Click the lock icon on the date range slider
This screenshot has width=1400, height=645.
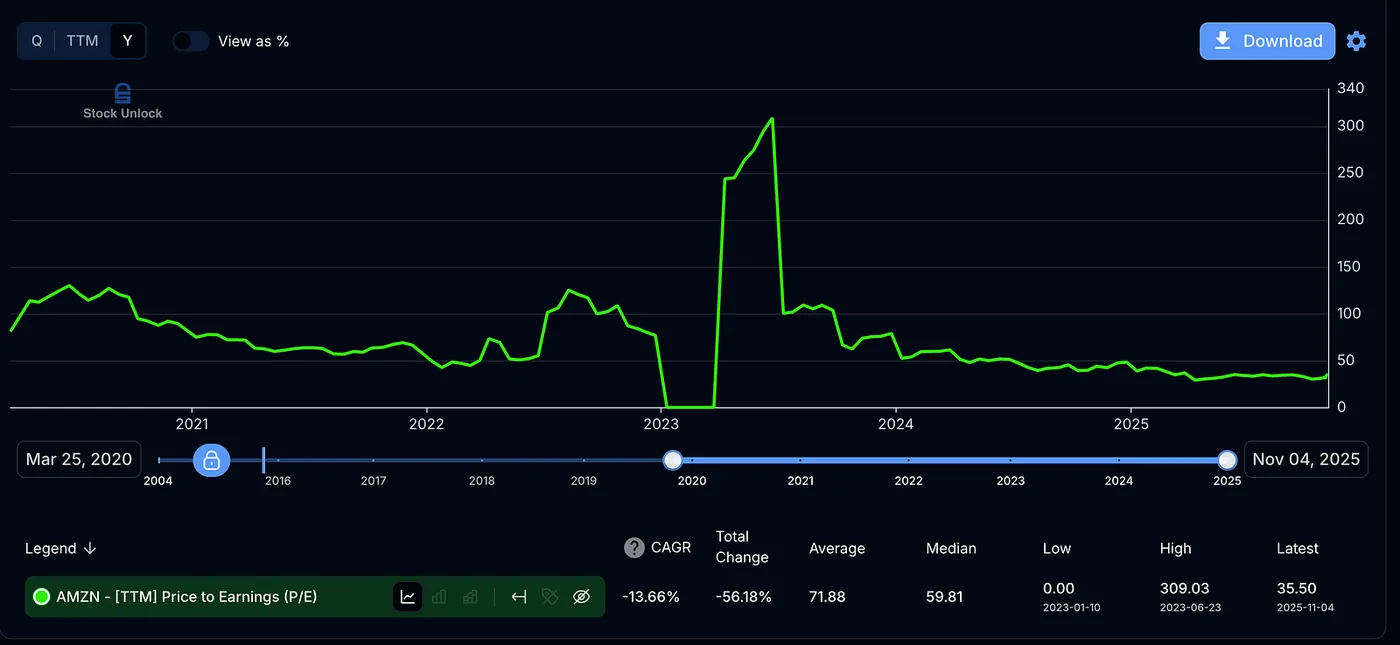[x=211, y=460]
